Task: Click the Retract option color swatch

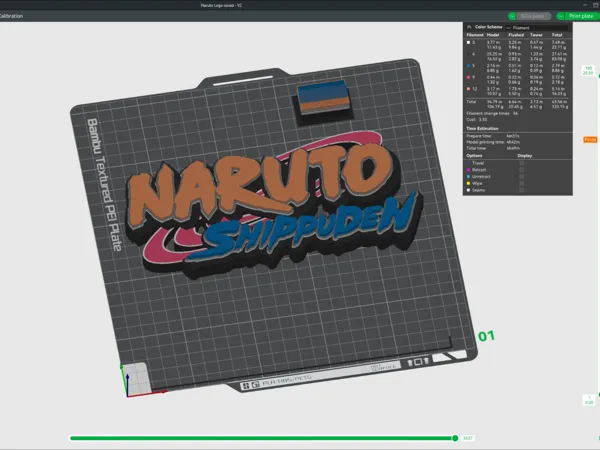Action: pos(468,170)
